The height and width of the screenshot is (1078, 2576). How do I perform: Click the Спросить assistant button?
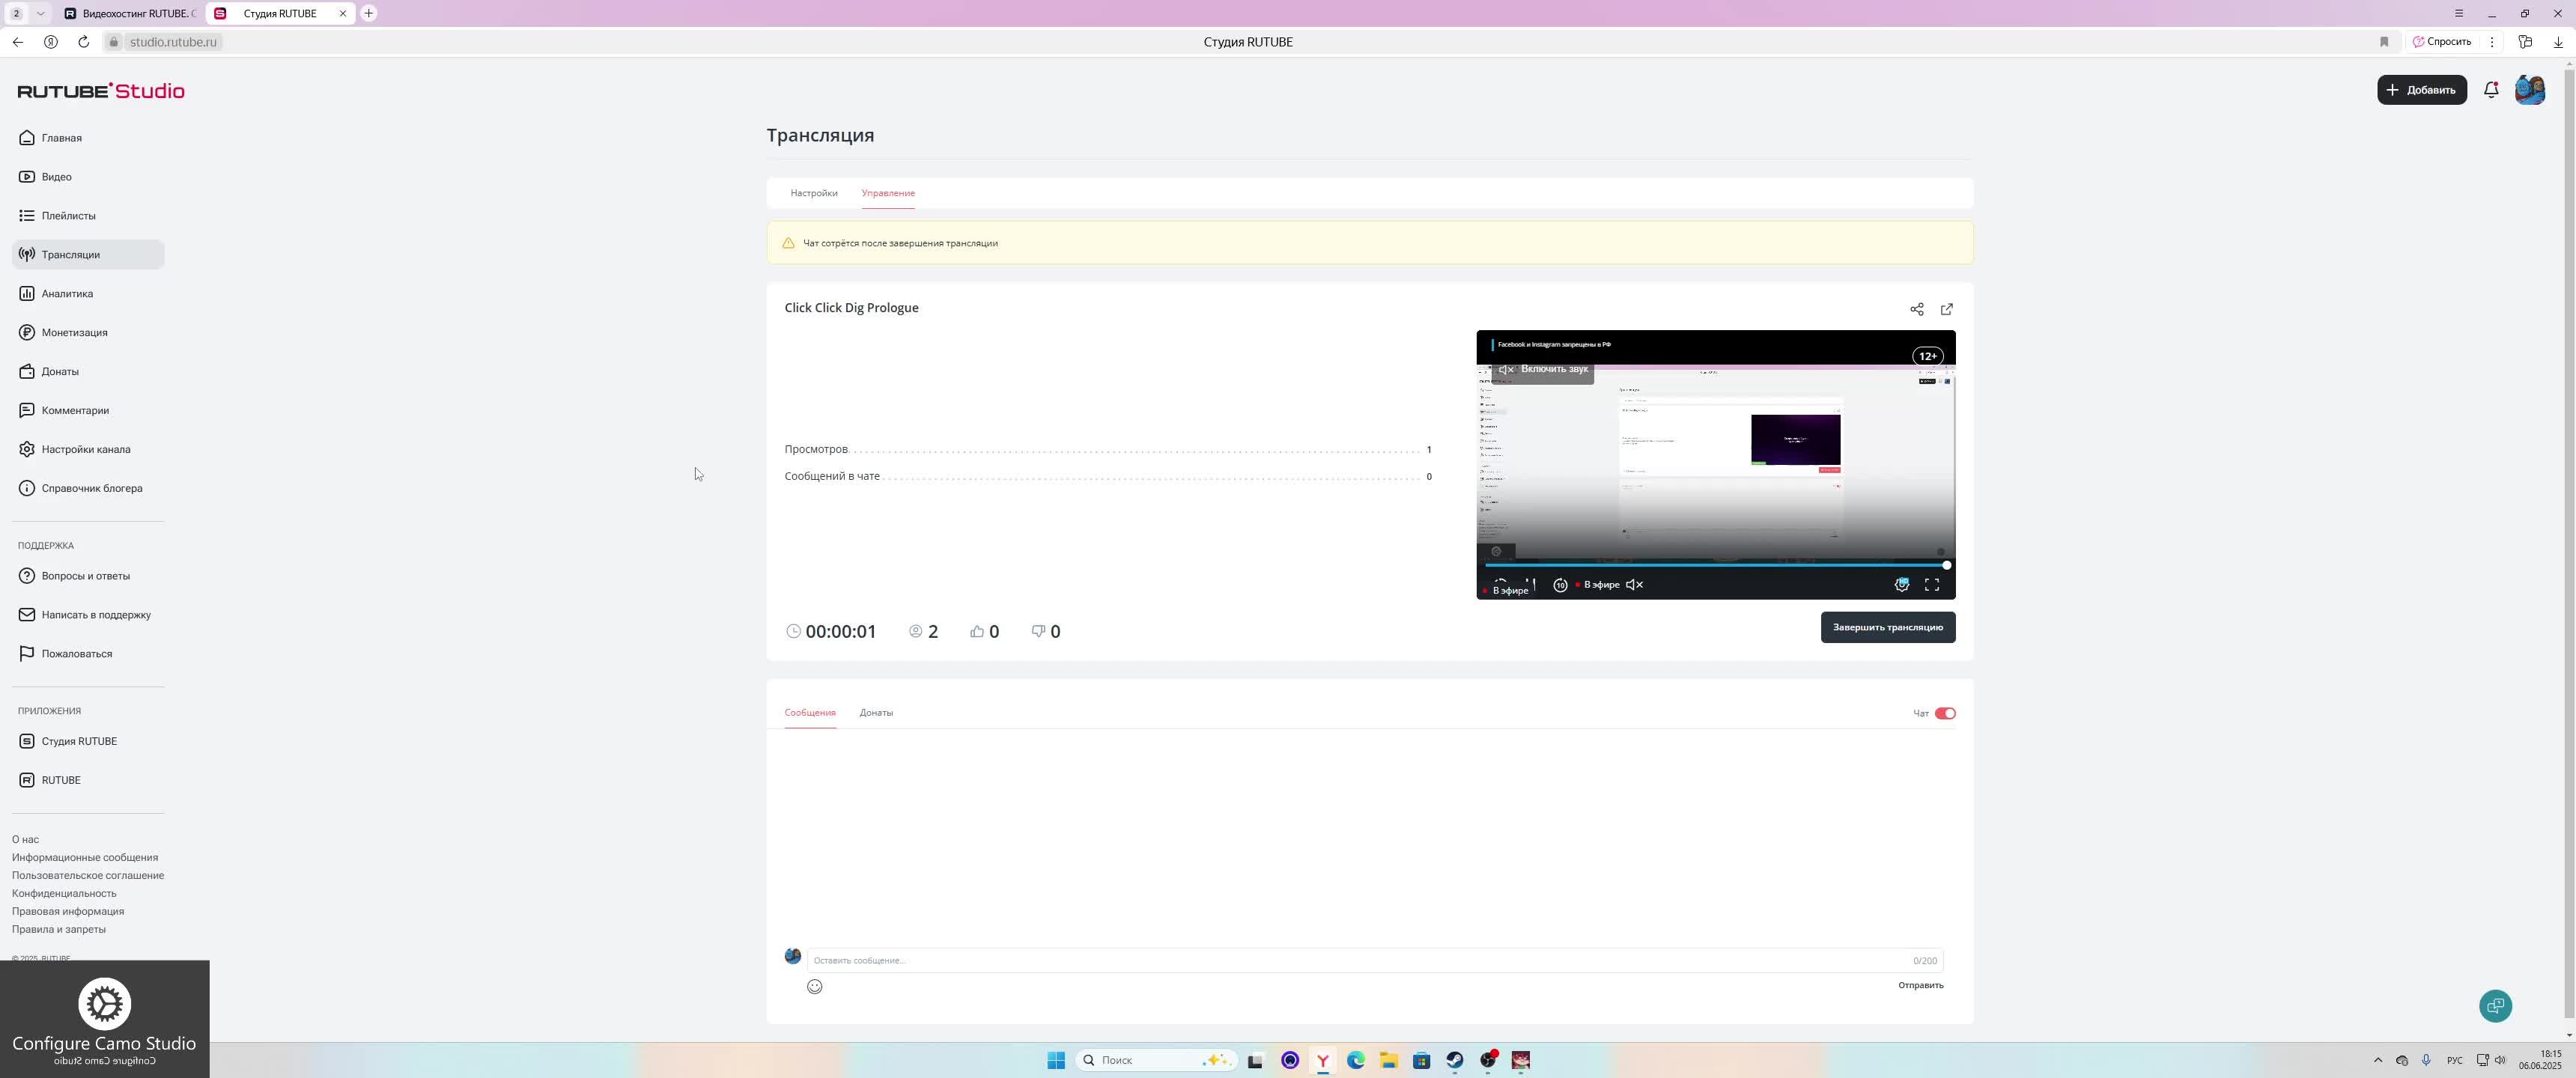click(2442, 42)
